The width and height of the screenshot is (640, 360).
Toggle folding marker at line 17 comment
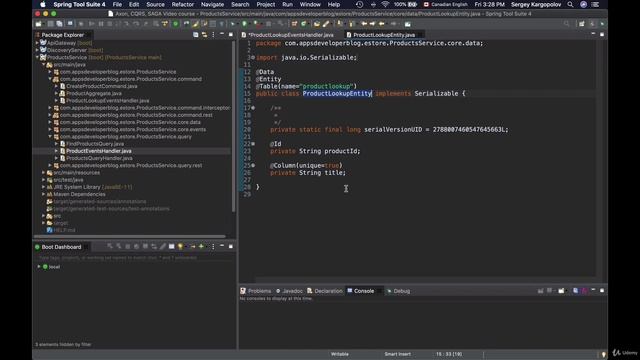click(x=253, y=108)
